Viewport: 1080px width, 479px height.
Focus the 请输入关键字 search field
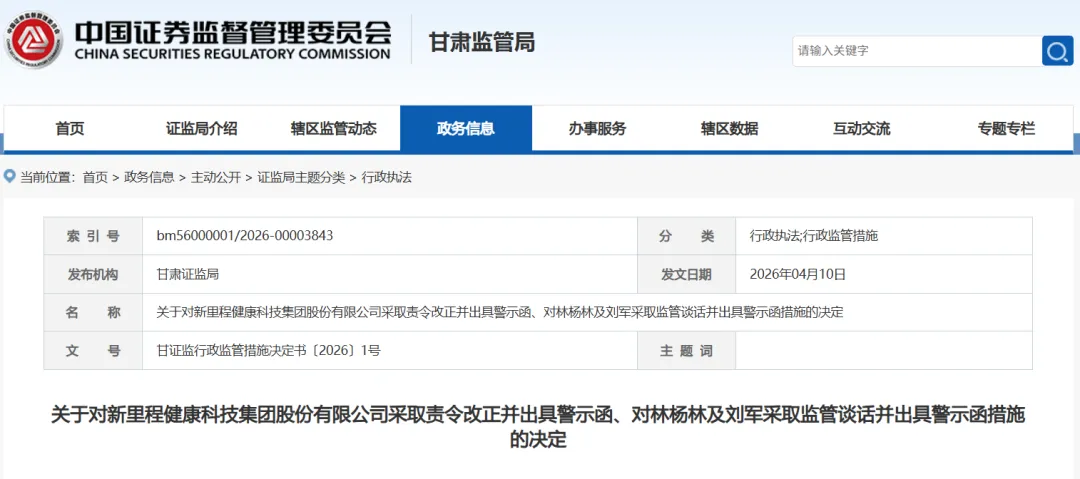click(x=917, y=51)
